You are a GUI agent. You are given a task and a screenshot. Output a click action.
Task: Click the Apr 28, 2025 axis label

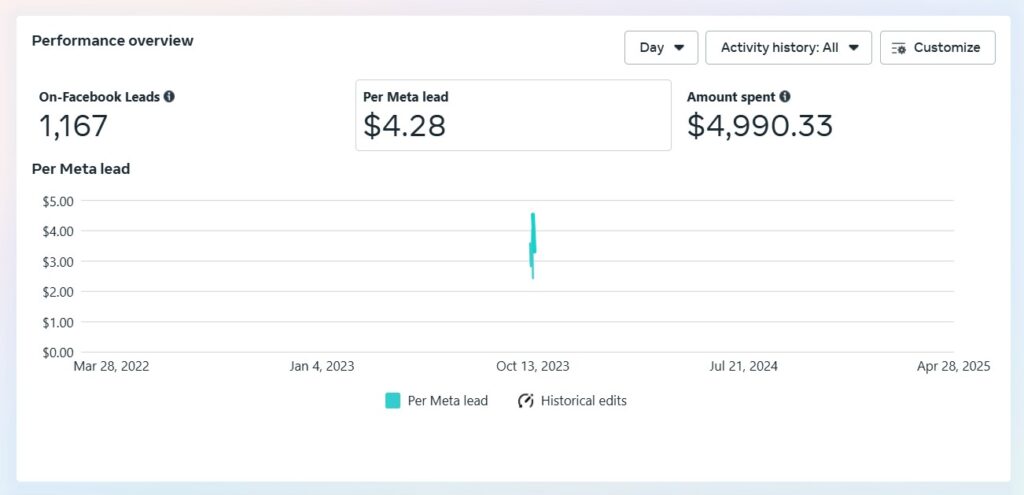pos(953,366)
